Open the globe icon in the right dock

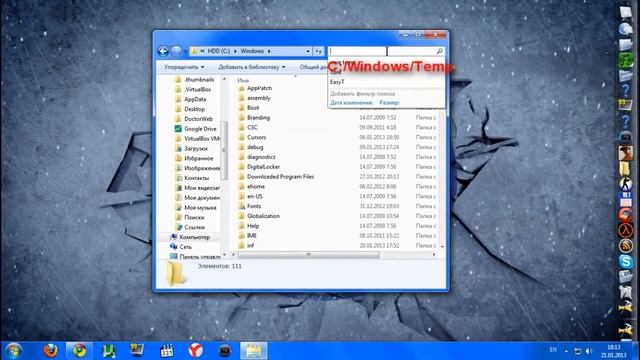[626, 29]
